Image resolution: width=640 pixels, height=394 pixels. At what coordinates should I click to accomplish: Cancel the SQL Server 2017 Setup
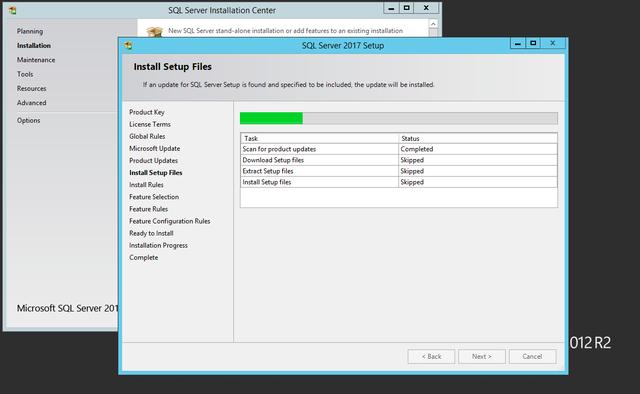click(x=532, y=356)
